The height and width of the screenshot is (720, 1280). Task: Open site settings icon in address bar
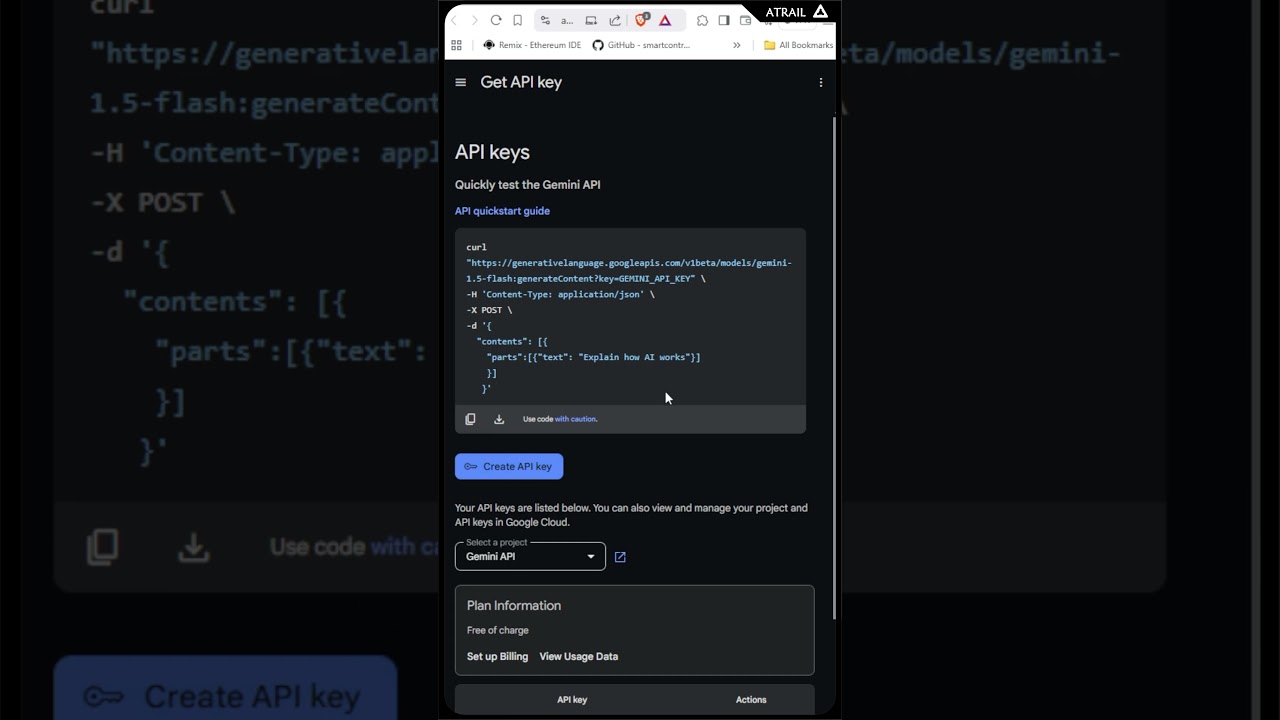click(545, 20)
